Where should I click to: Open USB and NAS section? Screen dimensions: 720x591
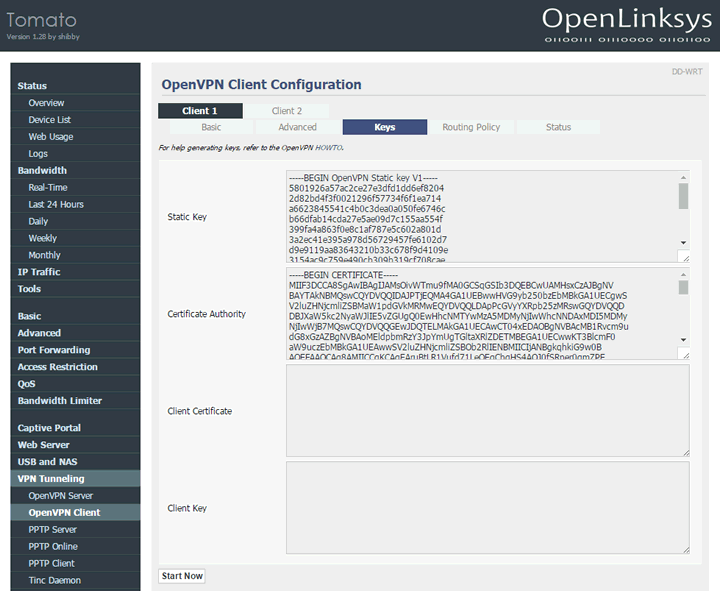point(75,462)
